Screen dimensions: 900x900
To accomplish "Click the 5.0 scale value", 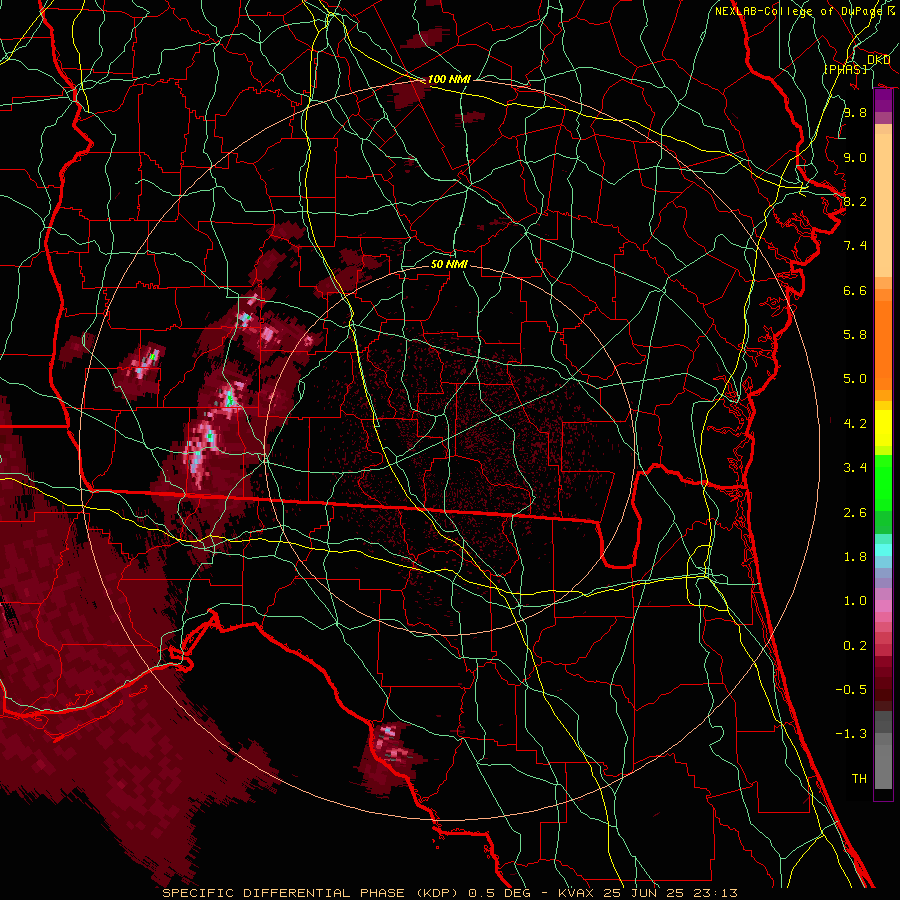I will coord(855,379).
